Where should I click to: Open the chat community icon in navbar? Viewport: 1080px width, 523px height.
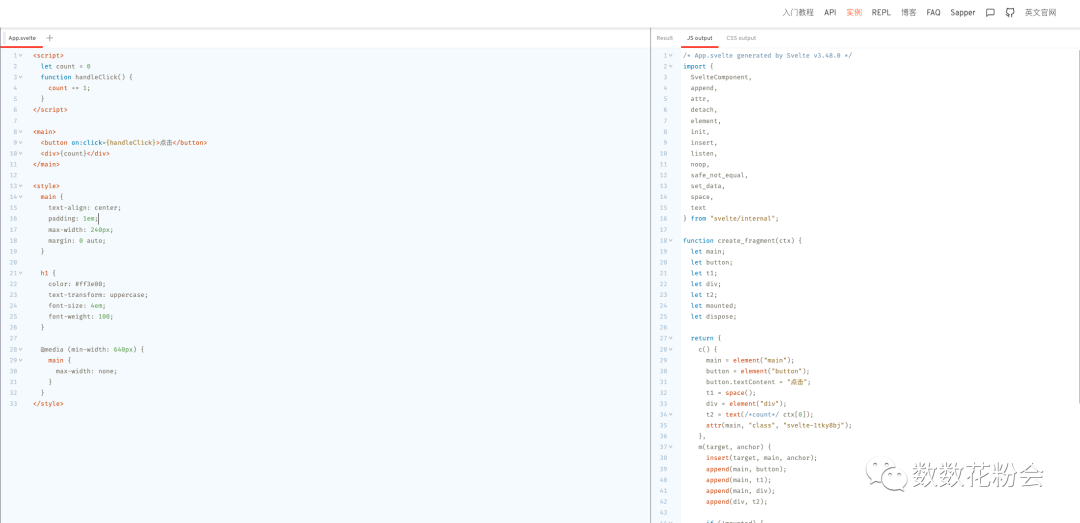tap(990, 12)
